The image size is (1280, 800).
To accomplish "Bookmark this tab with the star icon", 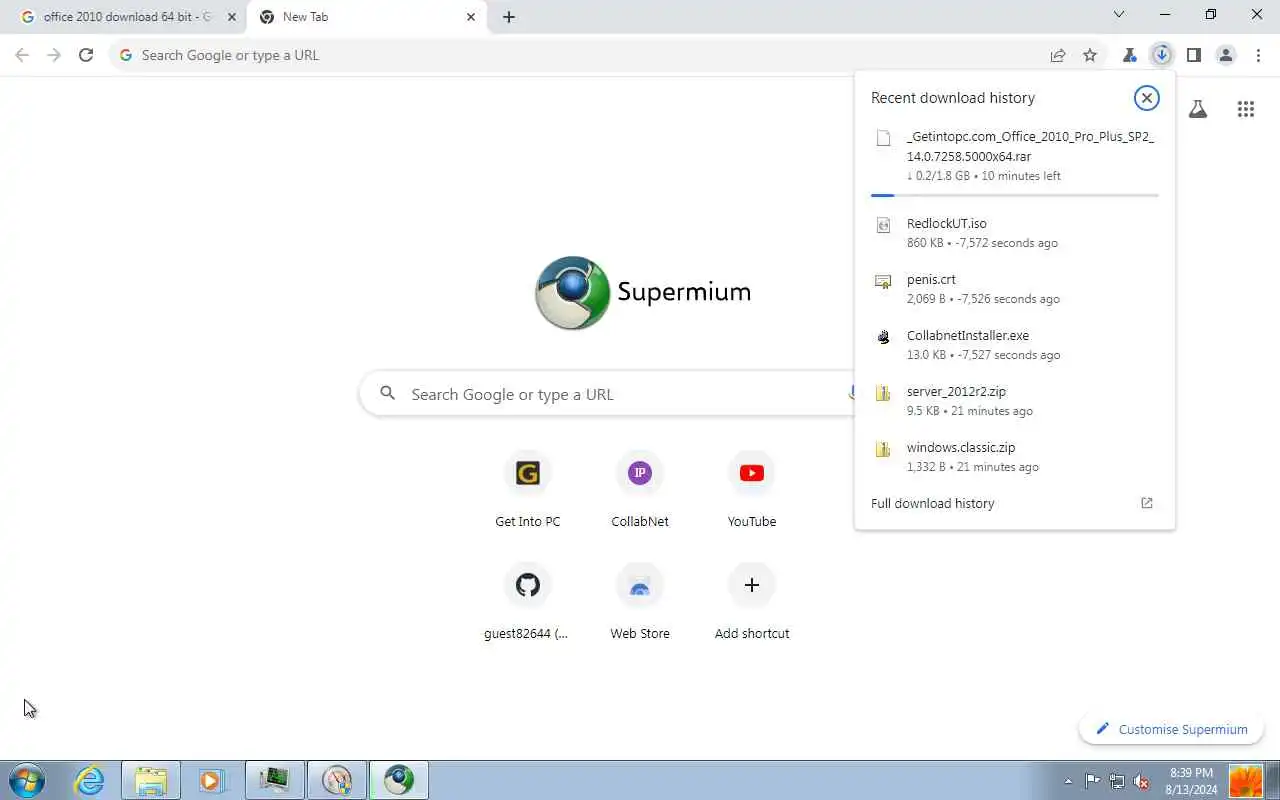I will pos(1090,55).
